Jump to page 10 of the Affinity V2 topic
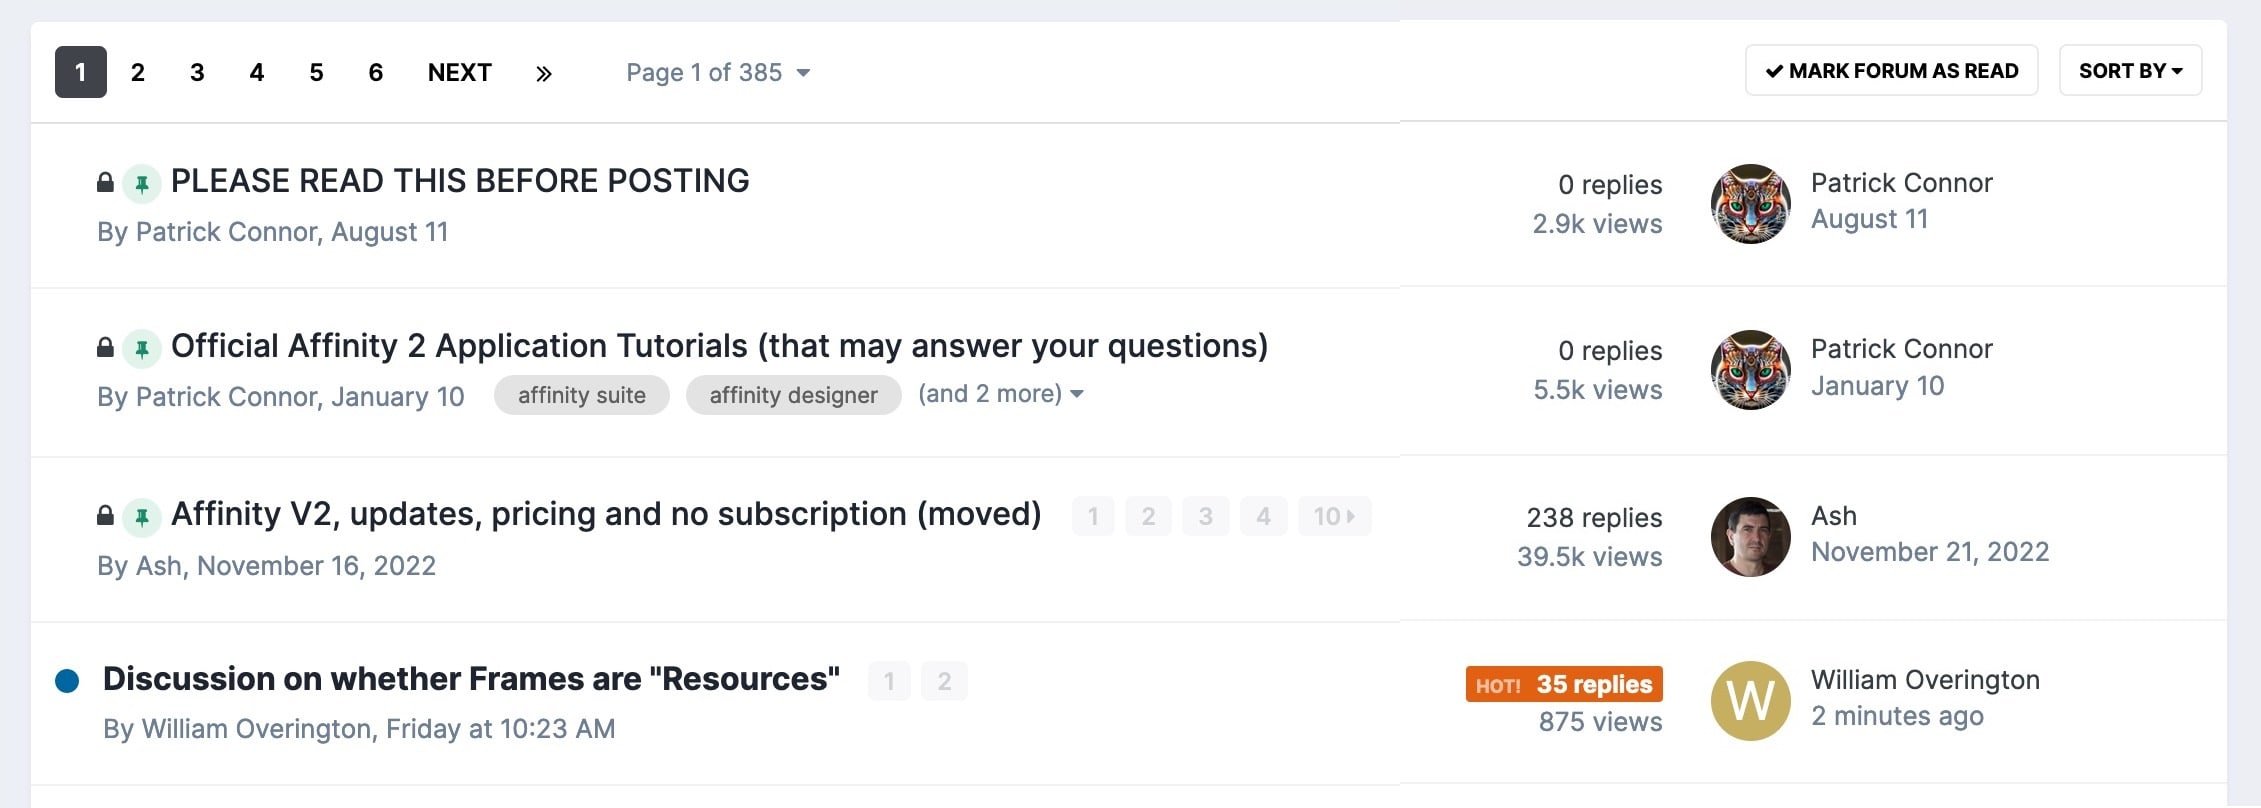 (1334, 516)
